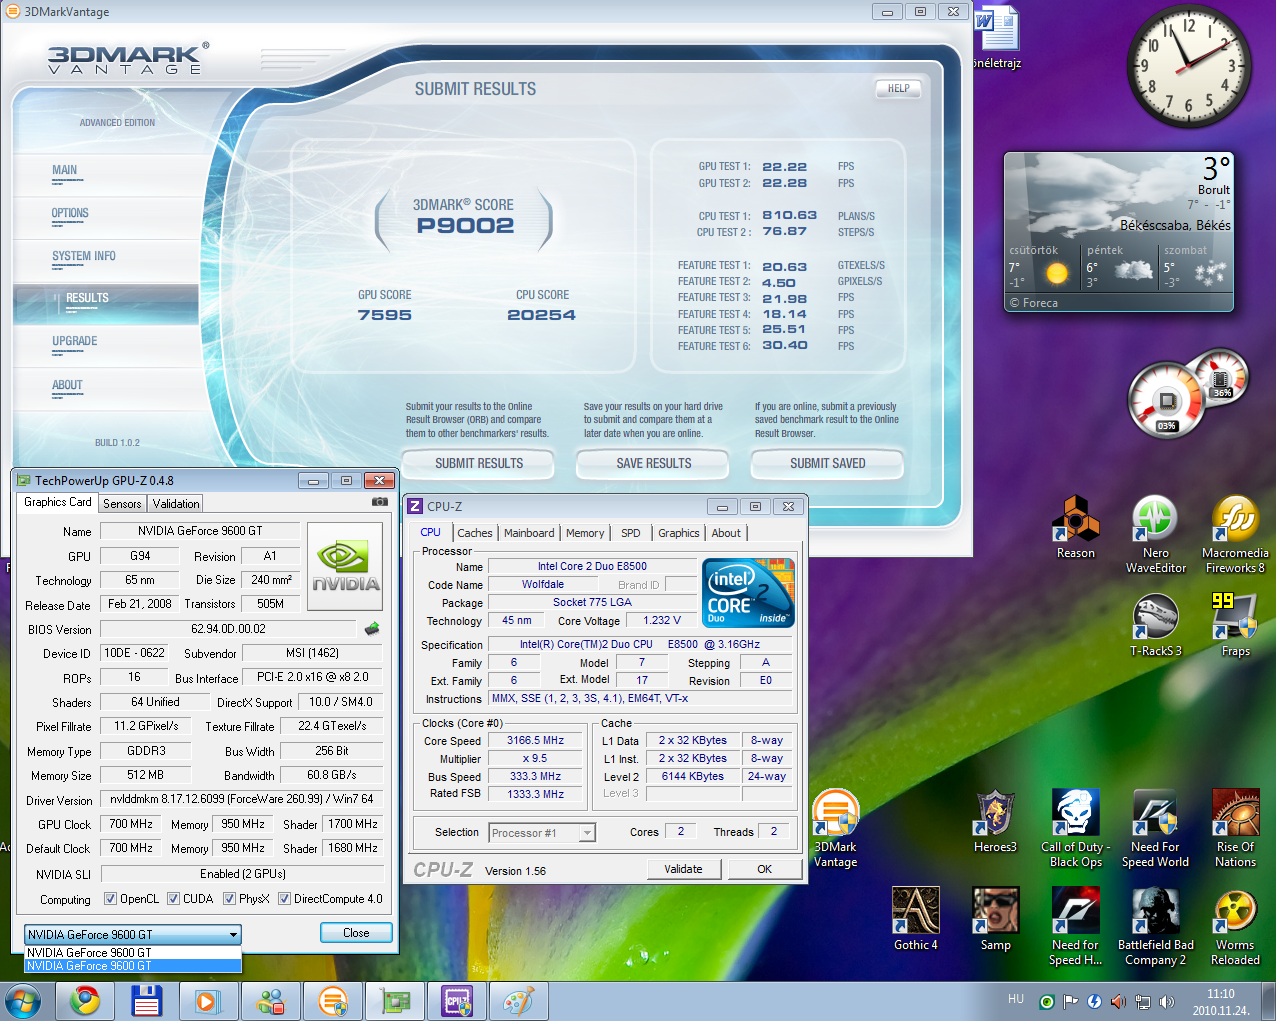
Task: Select RESULTS in 3DMark Vantage sidebar
Action: (x=106, y=303)
